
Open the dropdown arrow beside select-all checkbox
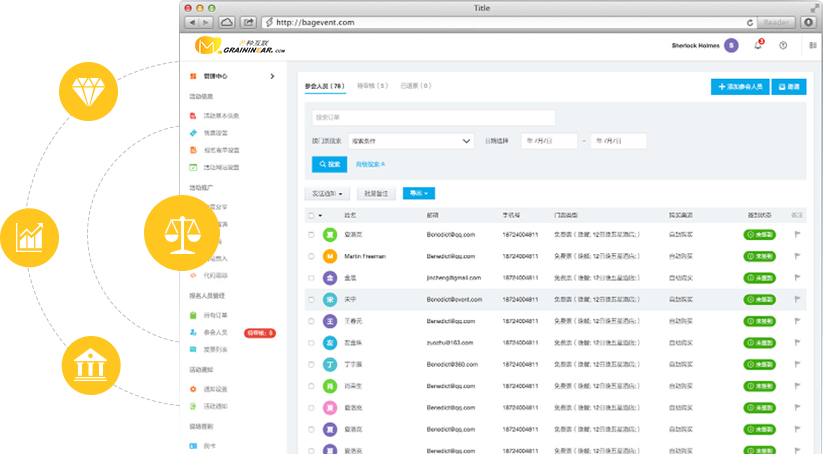[x=320, y=215]
